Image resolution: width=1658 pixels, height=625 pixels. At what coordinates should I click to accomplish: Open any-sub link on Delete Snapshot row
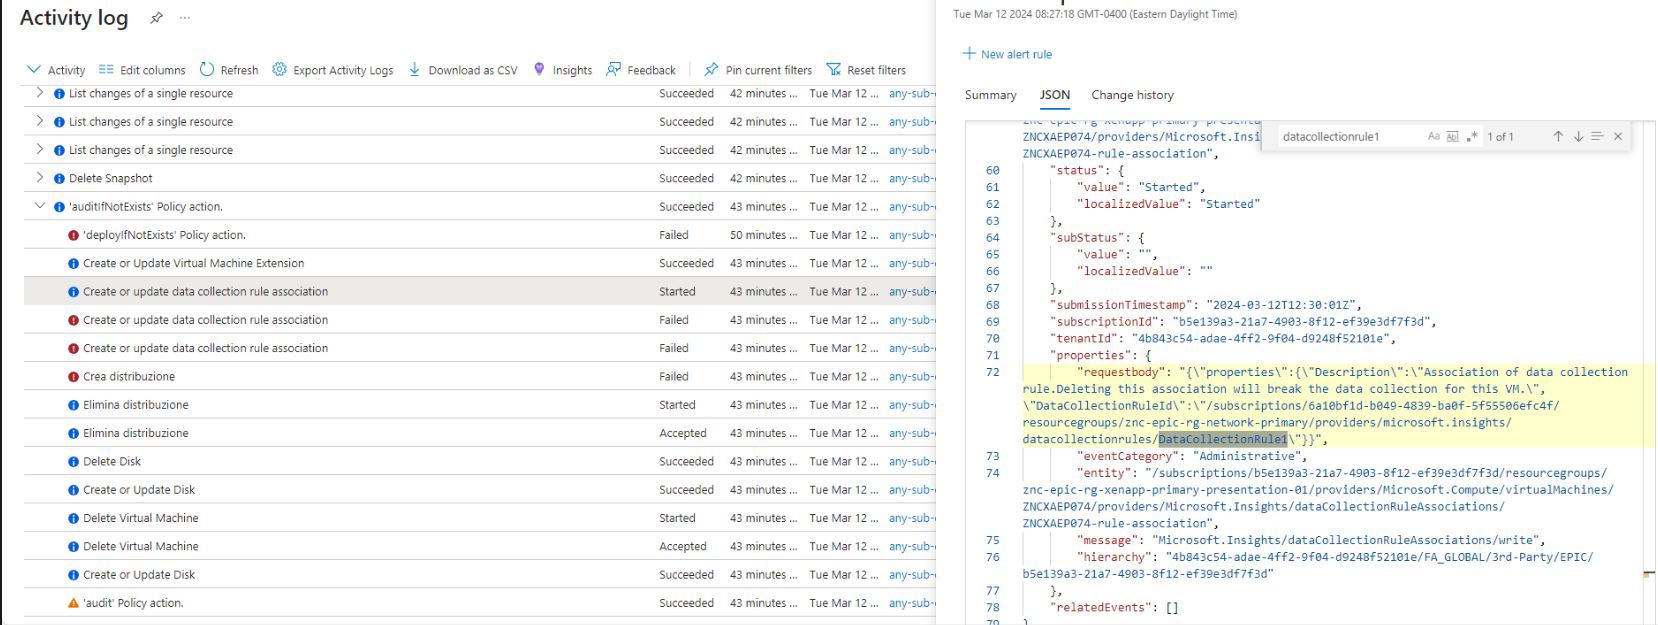tap(911, 178)
